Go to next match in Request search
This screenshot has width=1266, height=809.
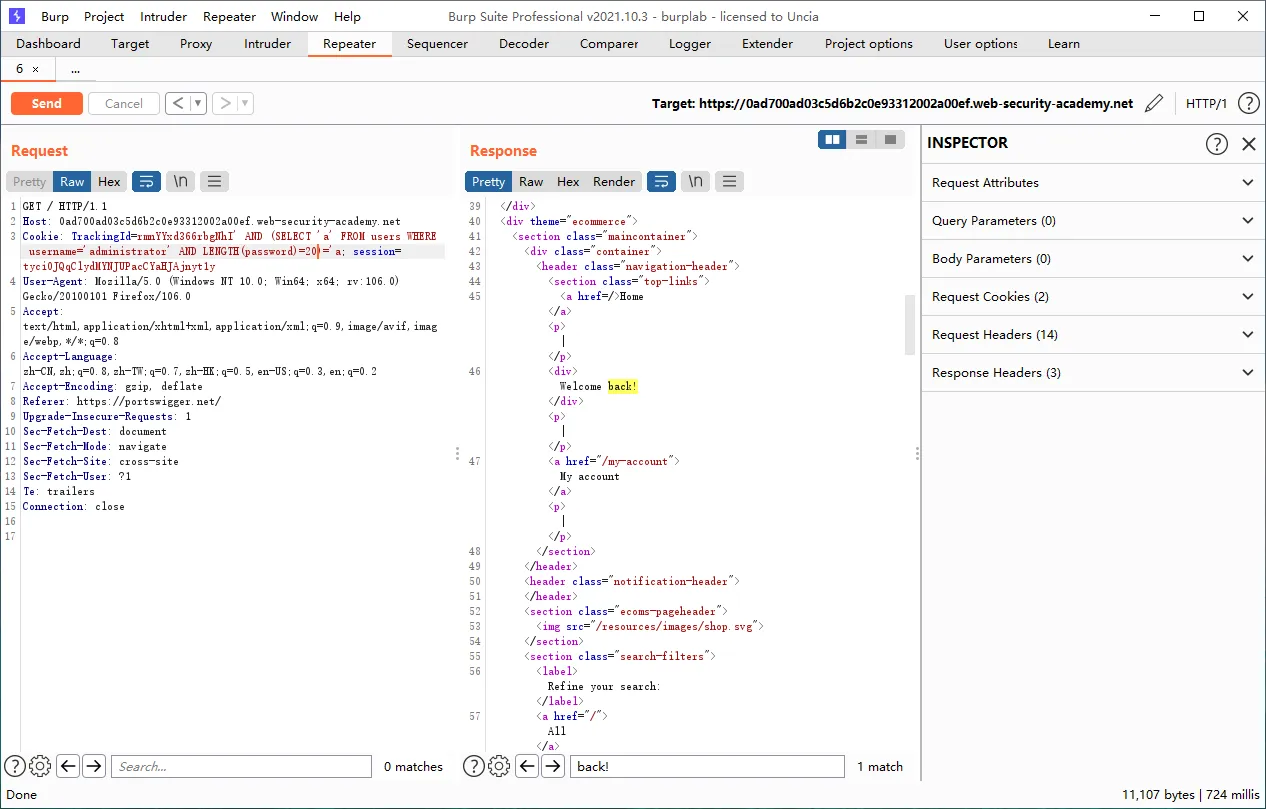coord(94,766)
